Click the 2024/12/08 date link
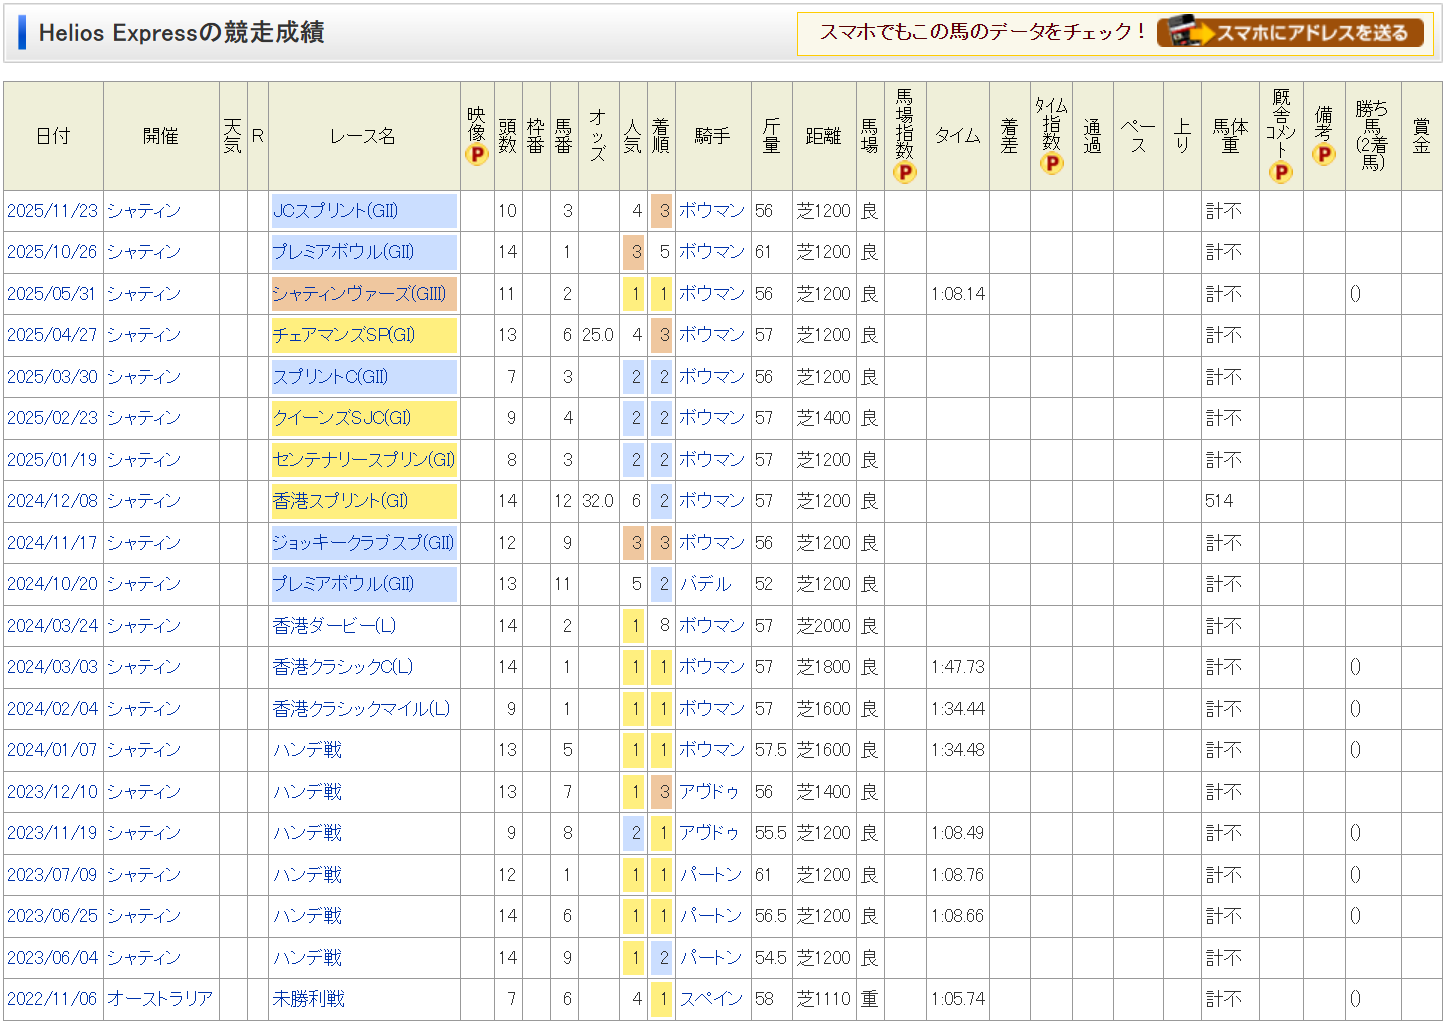This screenshot has width=1446, height=1021. click(x=52, y=501)
